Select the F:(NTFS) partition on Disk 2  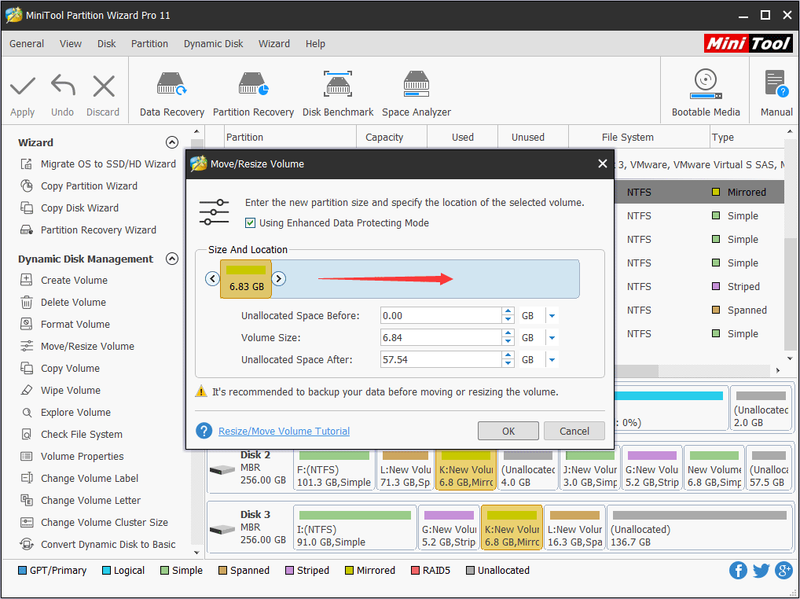tap(334, 469)
